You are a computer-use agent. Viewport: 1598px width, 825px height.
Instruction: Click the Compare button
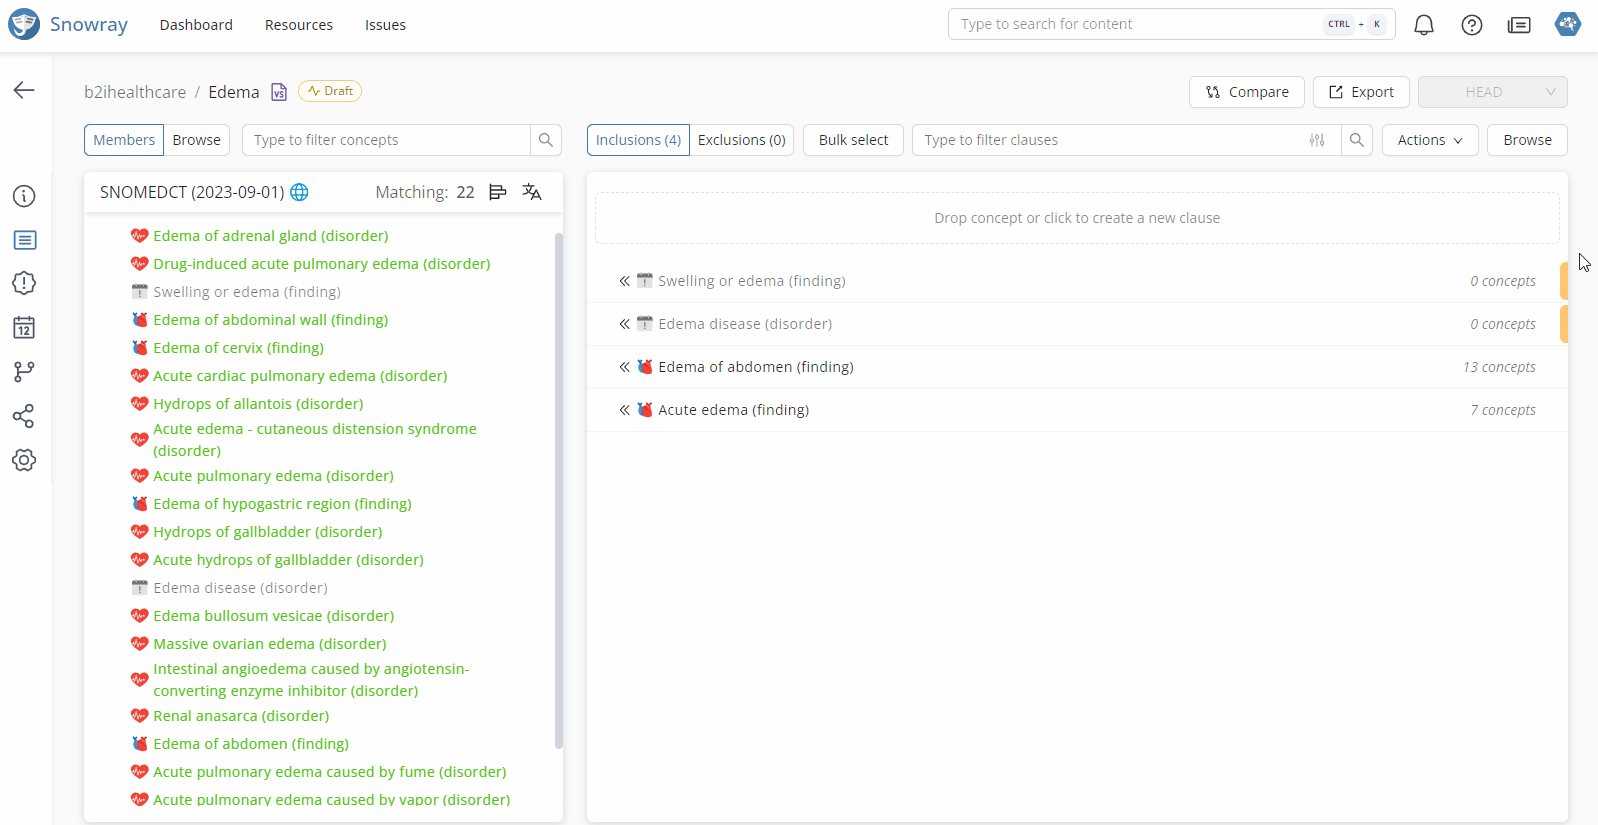1246,92
